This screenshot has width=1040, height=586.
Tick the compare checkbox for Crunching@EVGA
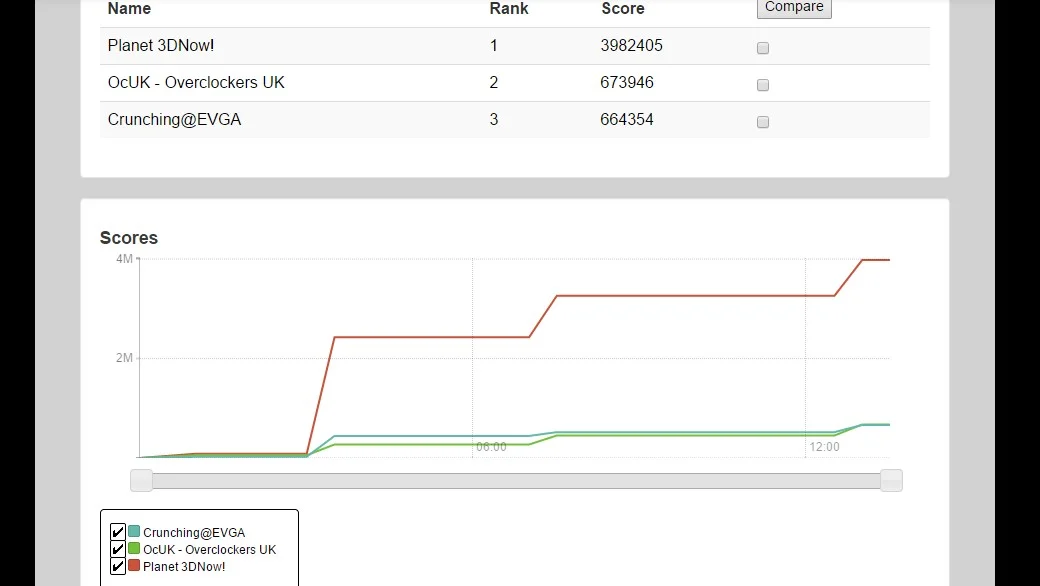click(763, 122)
